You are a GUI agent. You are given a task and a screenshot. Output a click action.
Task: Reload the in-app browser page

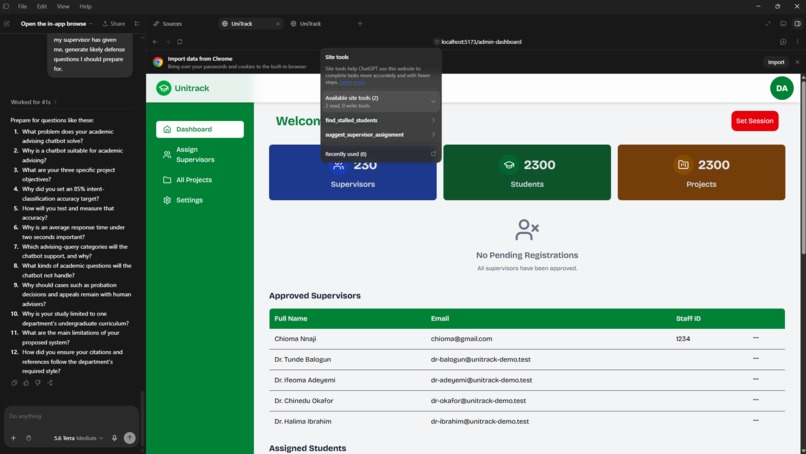pos(180,42)
